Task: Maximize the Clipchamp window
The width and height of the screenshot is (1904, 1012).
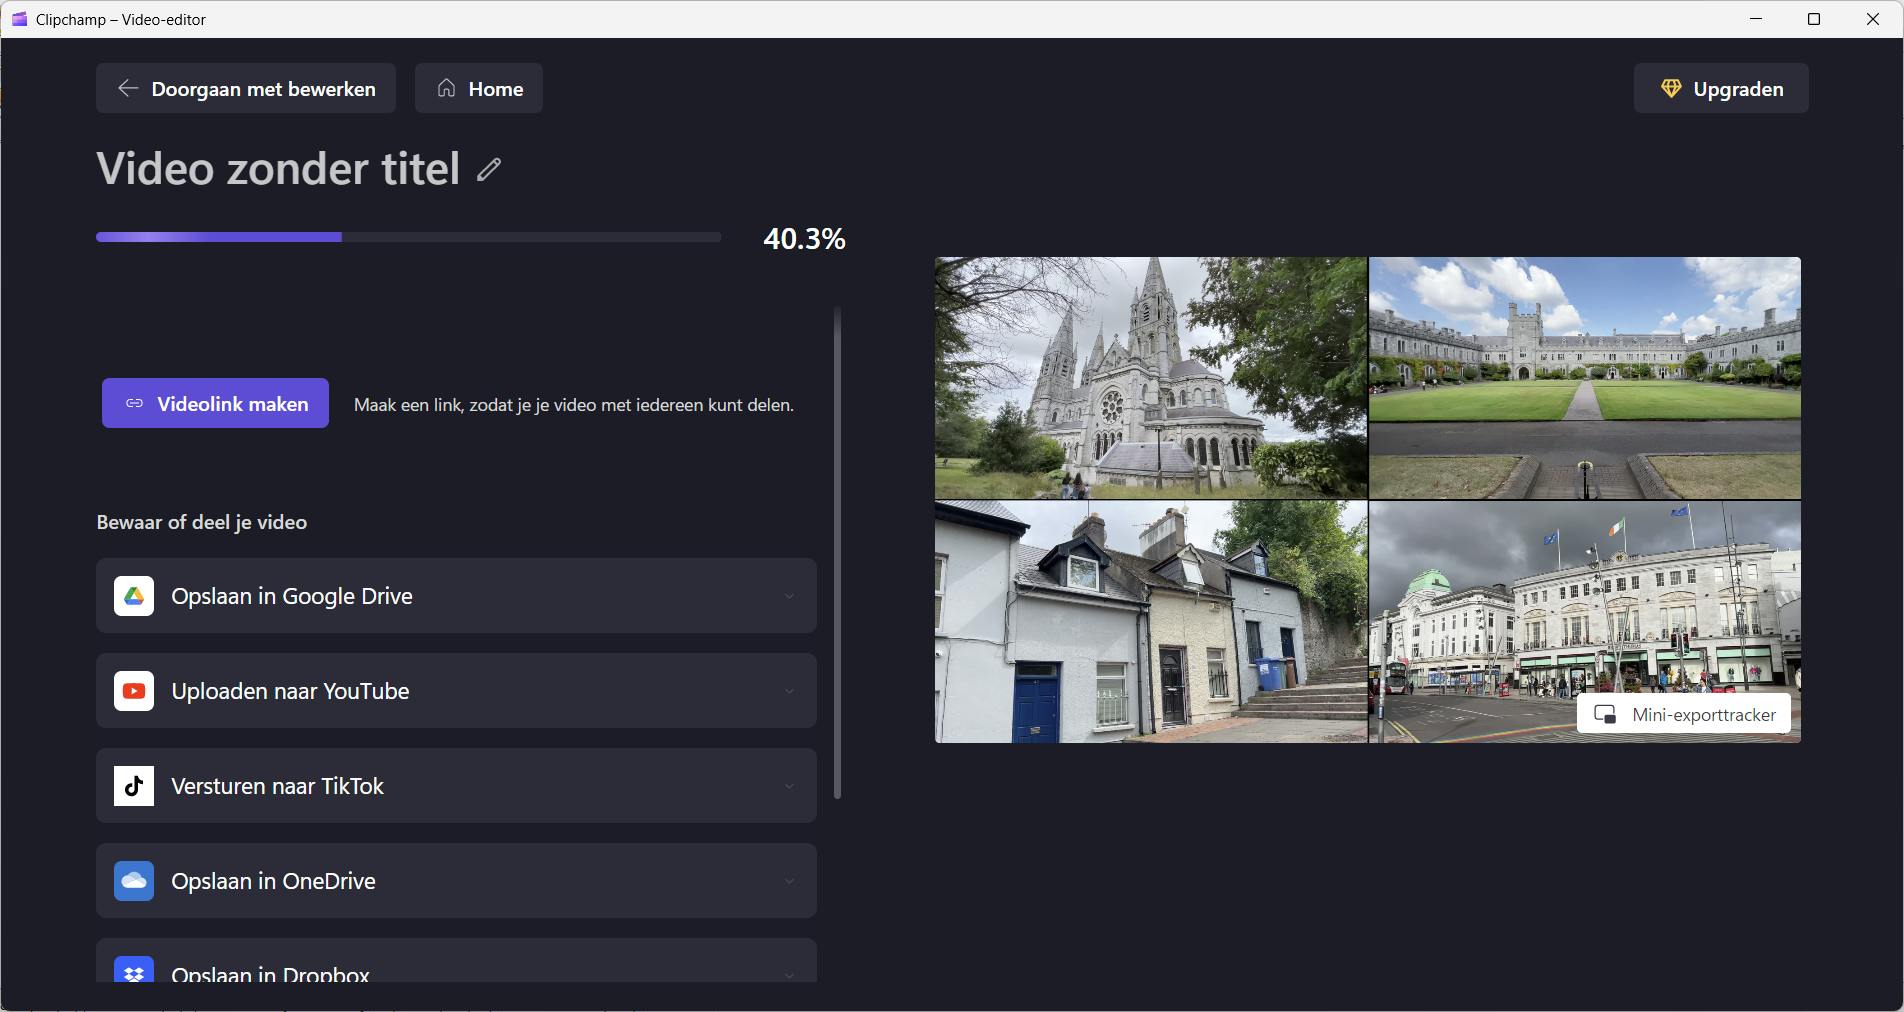Action: click(x=1814, y=19)
